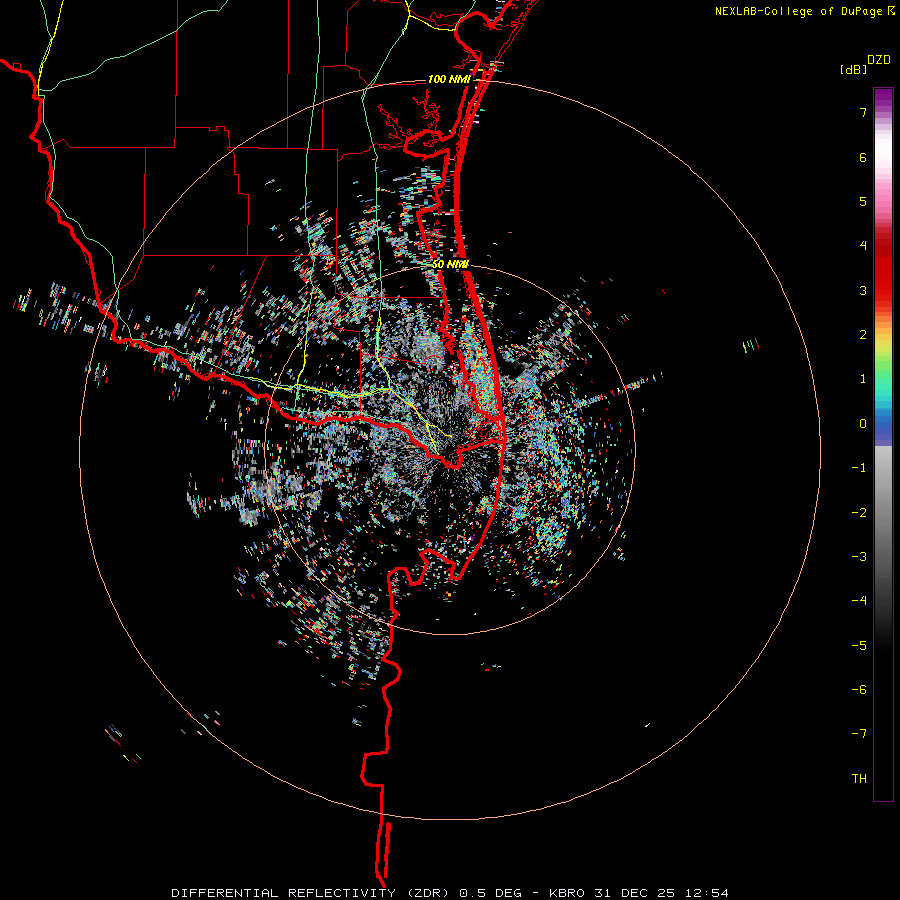Click the -6 value on color scale
Screen dimensions: 900x900
pos(859,690)
